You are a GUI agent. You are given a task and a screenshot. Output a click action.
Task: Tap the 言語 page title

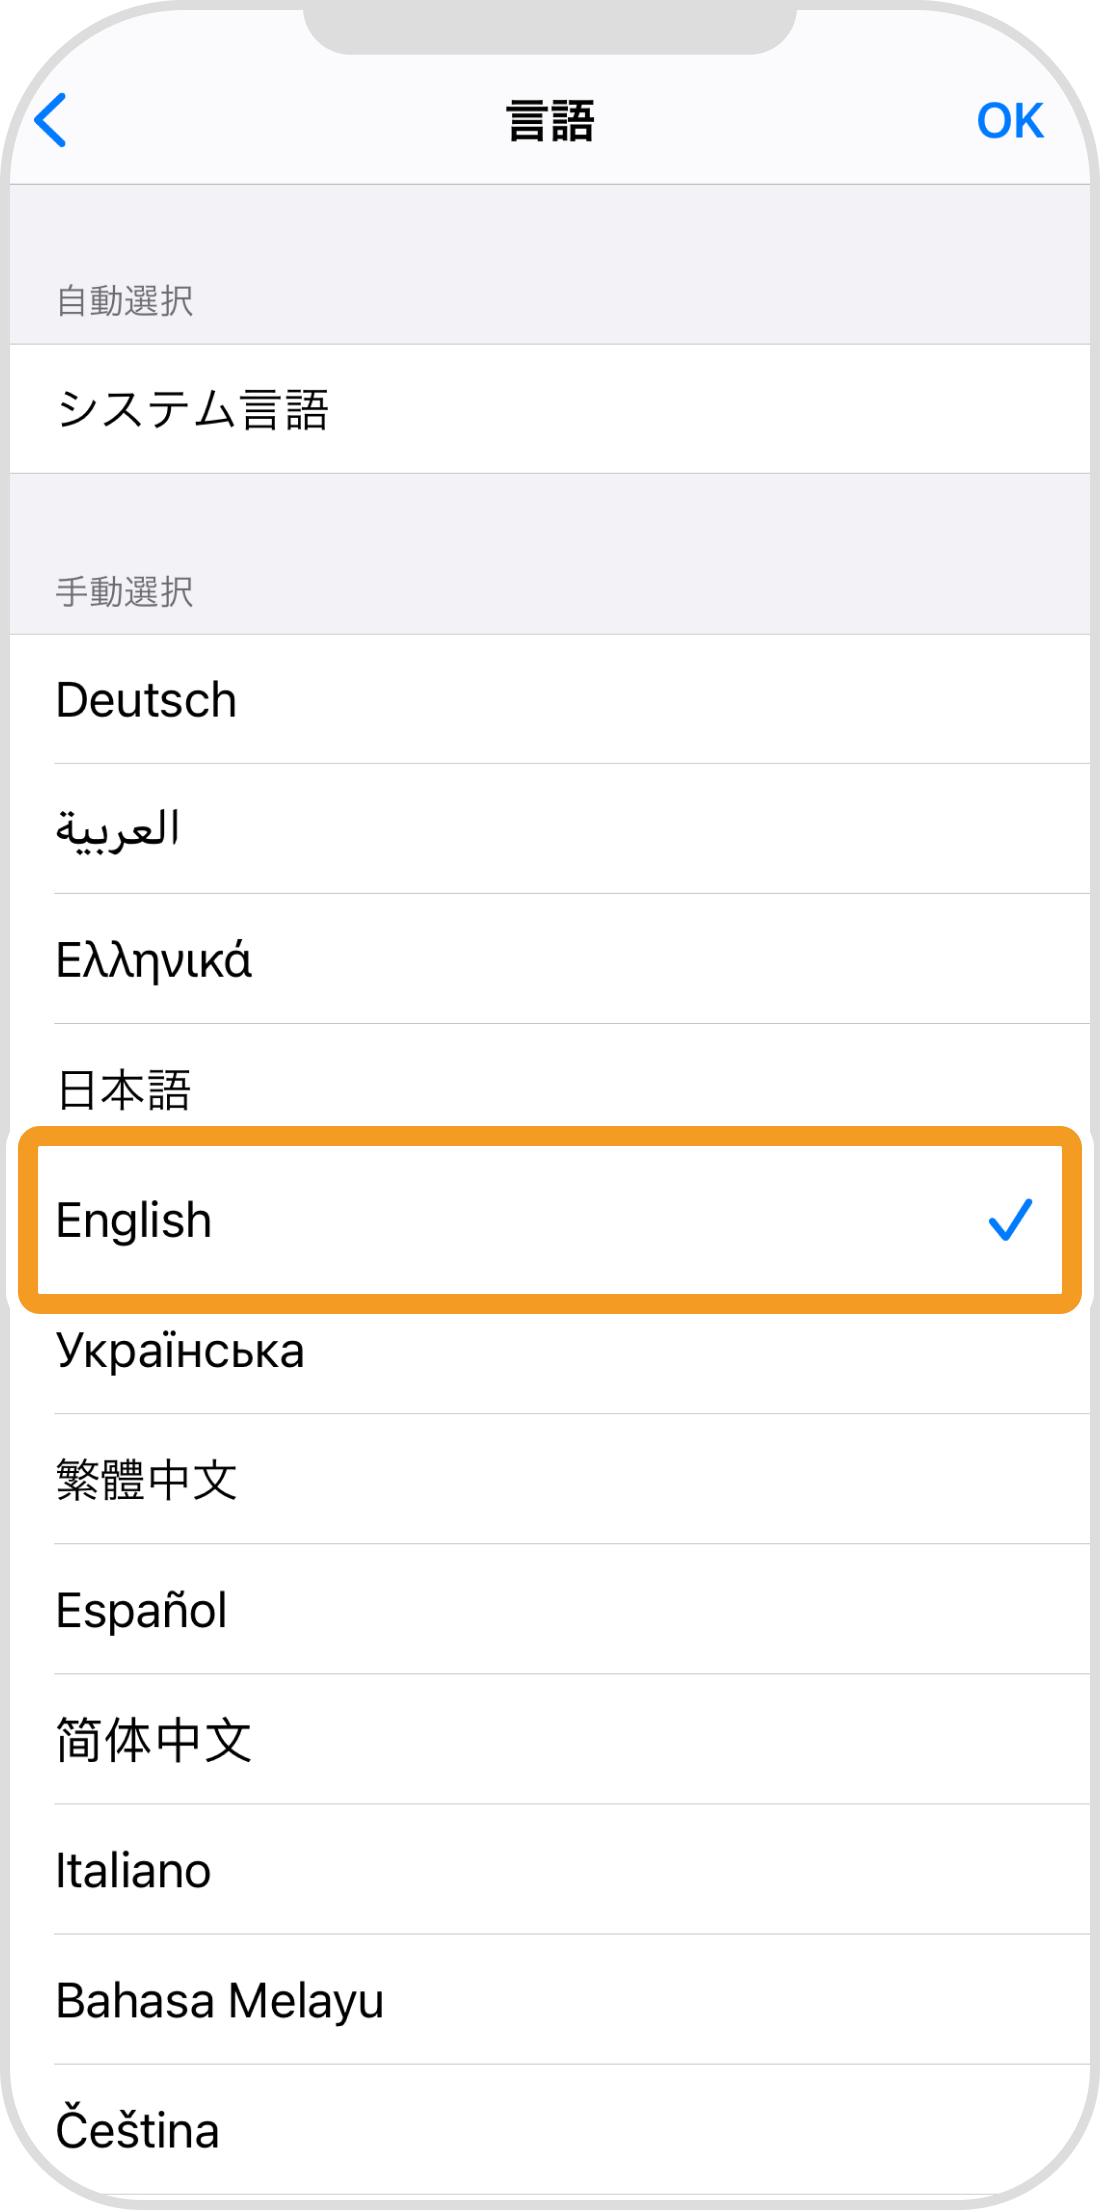(x=550, y=121)
